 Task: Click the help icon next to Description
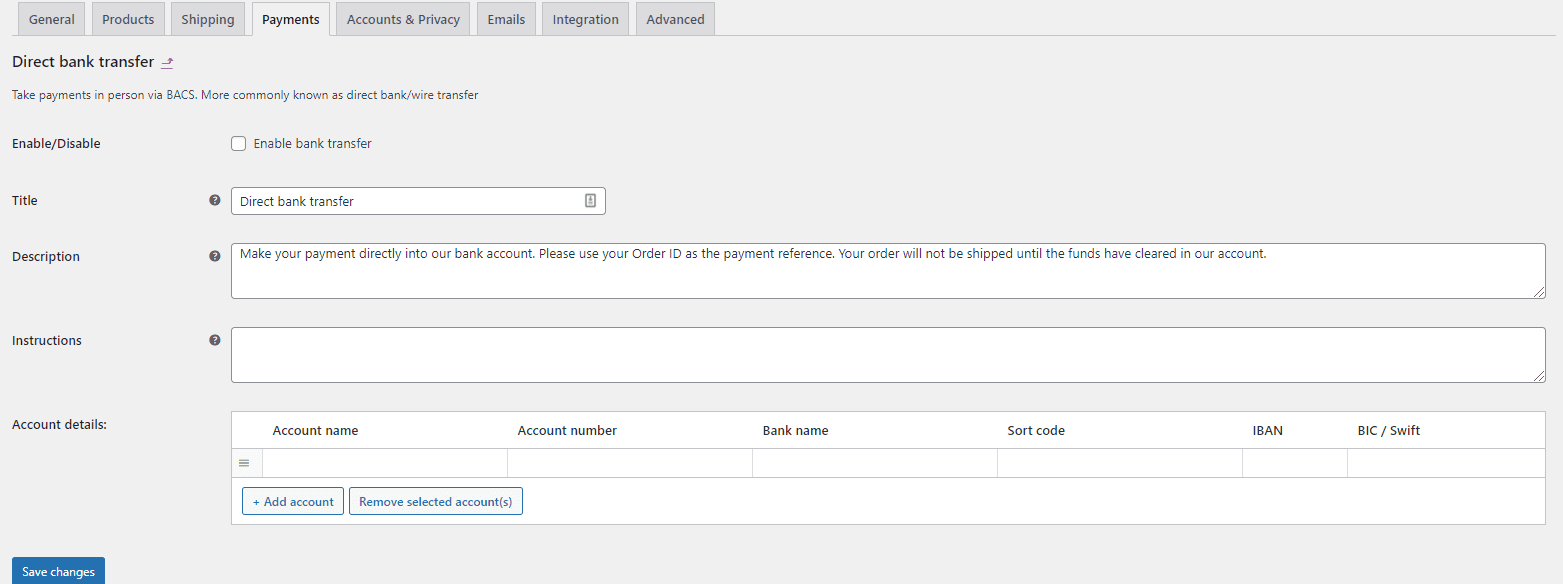214,256
